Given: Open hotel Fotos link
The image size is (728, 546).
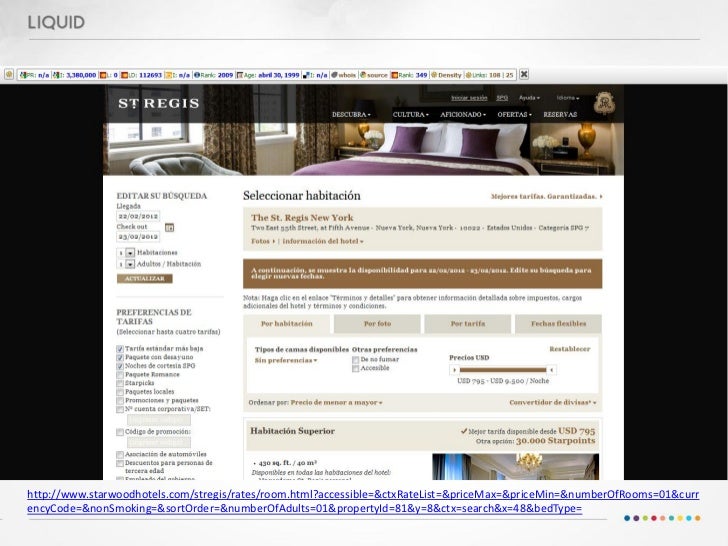Looking at the screenshot, I should (263, 241).
